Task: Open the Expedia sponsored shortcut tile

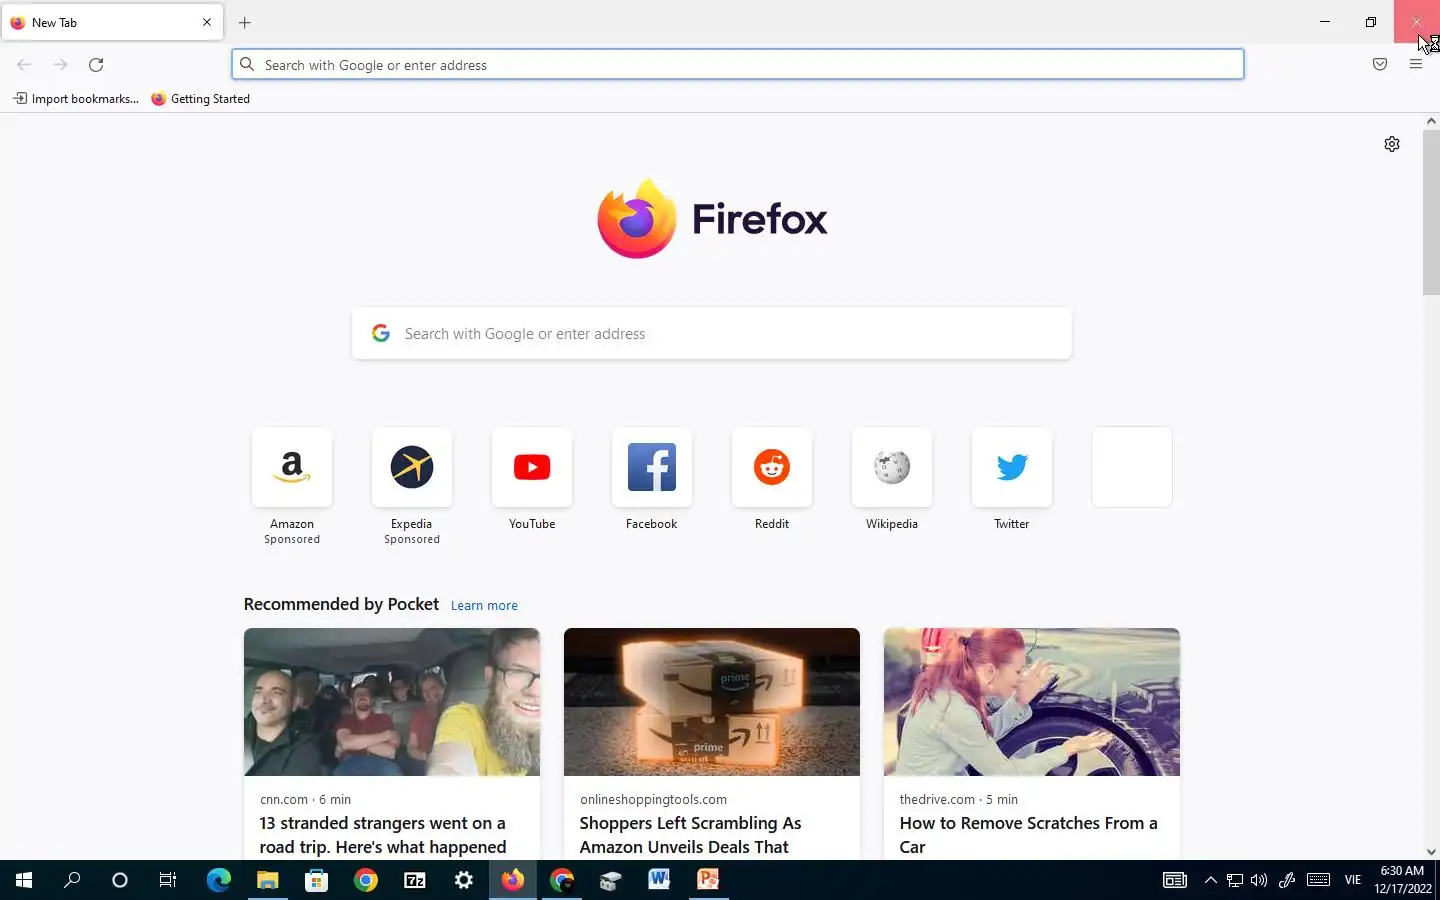Action: click(412, 467)
